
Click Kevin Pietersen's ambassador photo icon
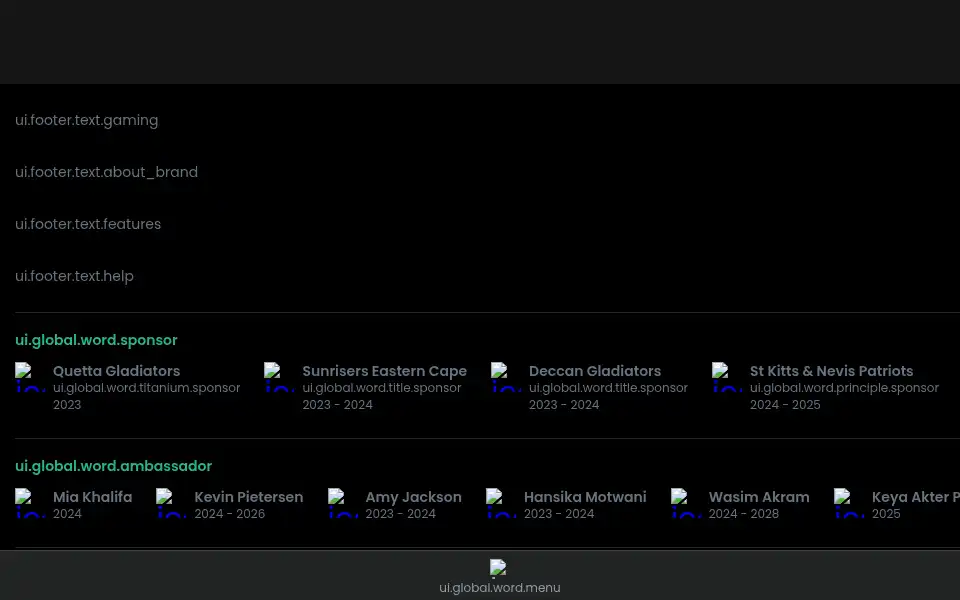coord(172,503)
